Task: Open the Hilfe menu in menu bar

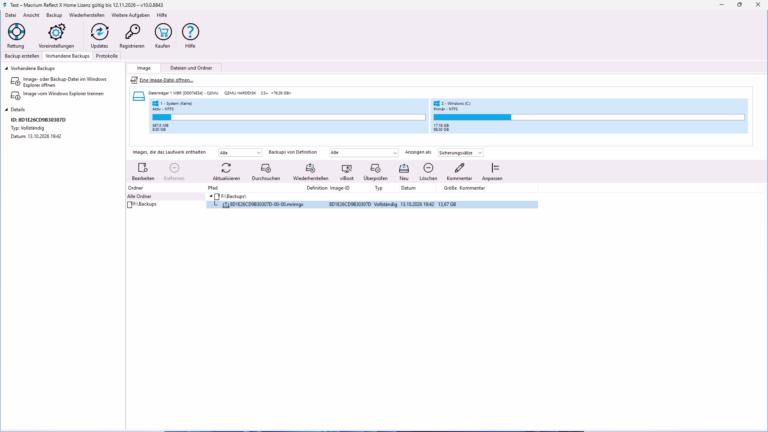Action: coord(162,15)
